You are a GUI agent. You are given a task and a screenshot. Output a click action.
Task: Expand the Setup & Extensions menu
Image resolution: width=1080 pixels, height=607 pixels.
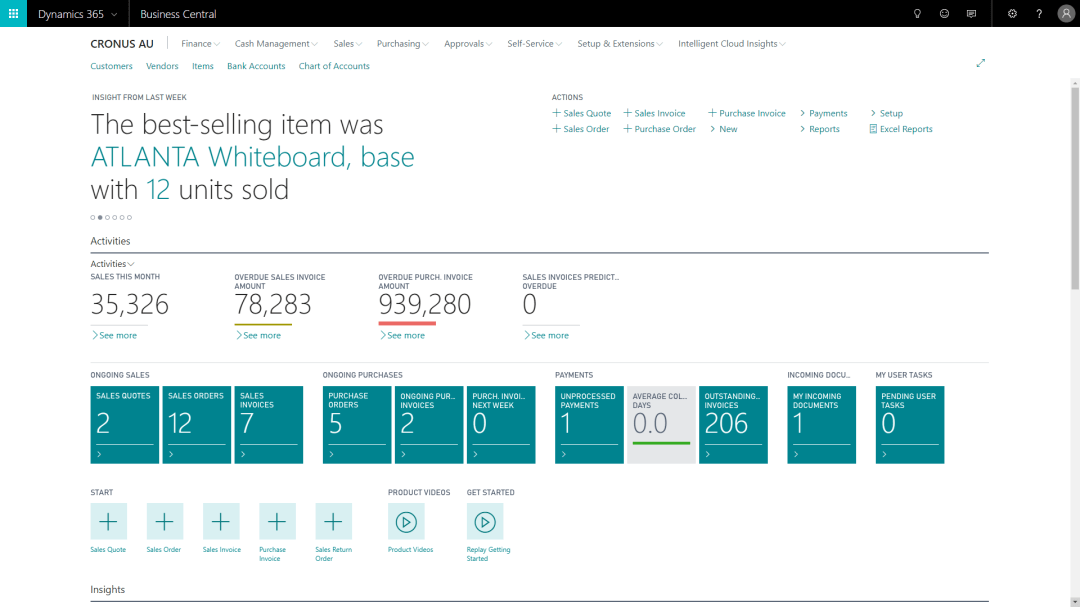(x=620, y=43)
